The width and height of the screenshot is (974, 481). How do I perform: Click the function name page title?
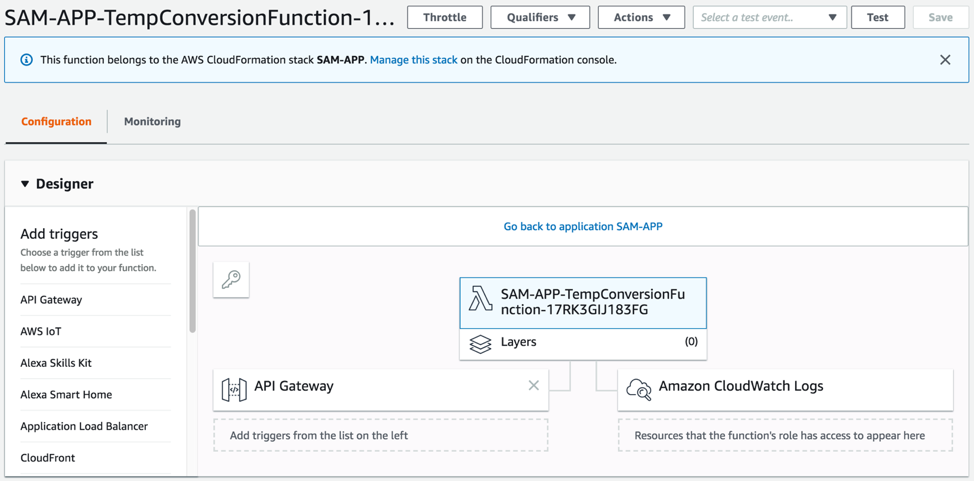pyautogui.click(x=199, y=18)
